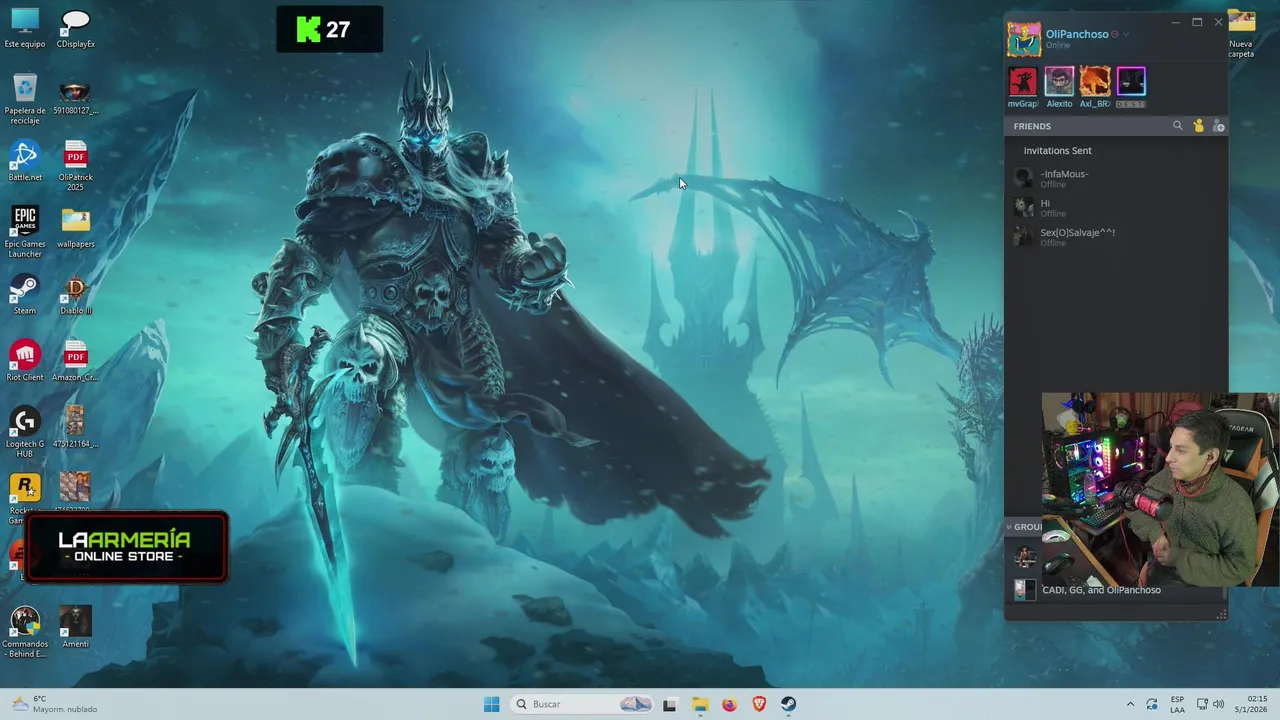Image resolution: width=1280 pixels, height=720 pixels.
Task: Open network settings tray icon
Action: coord(1202,704)
